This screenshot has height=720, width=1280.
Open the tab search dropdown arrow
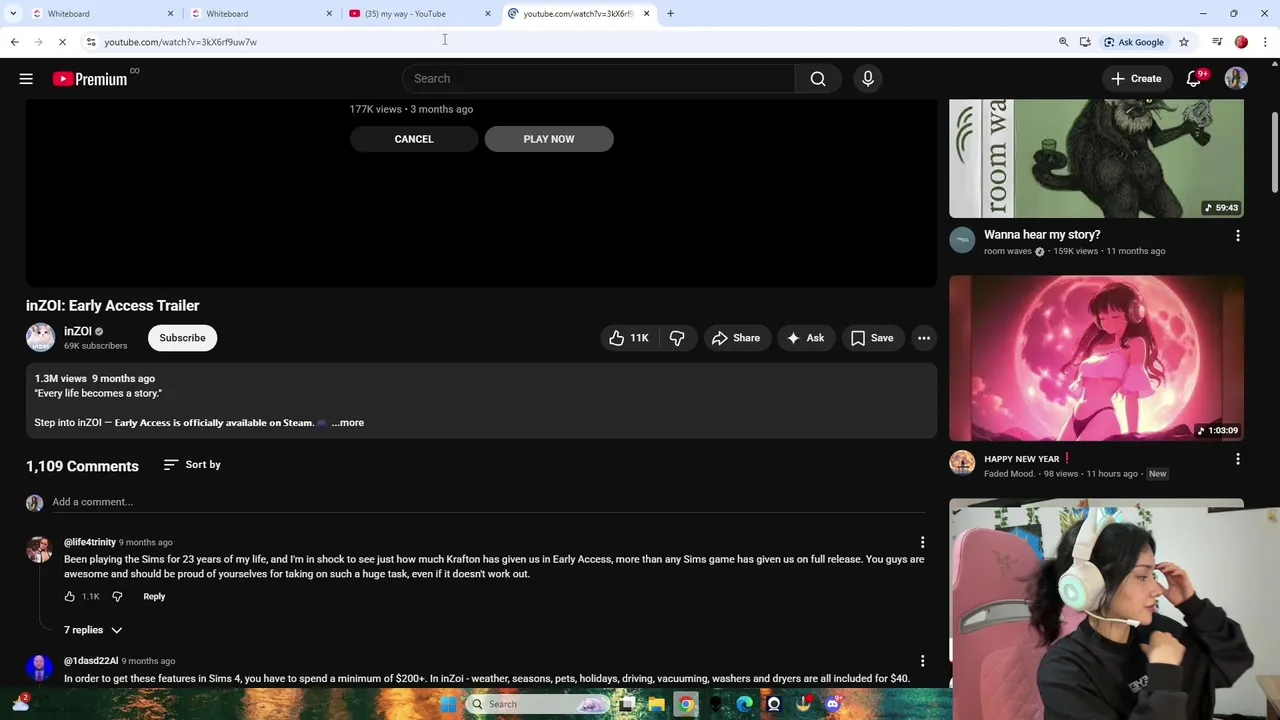13,14
